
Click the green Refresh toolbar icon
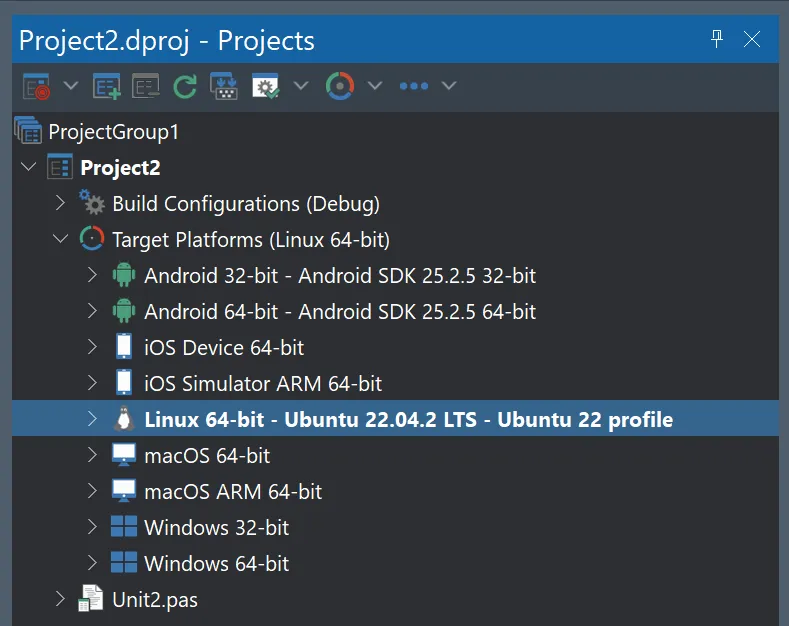tap(185, 86)
